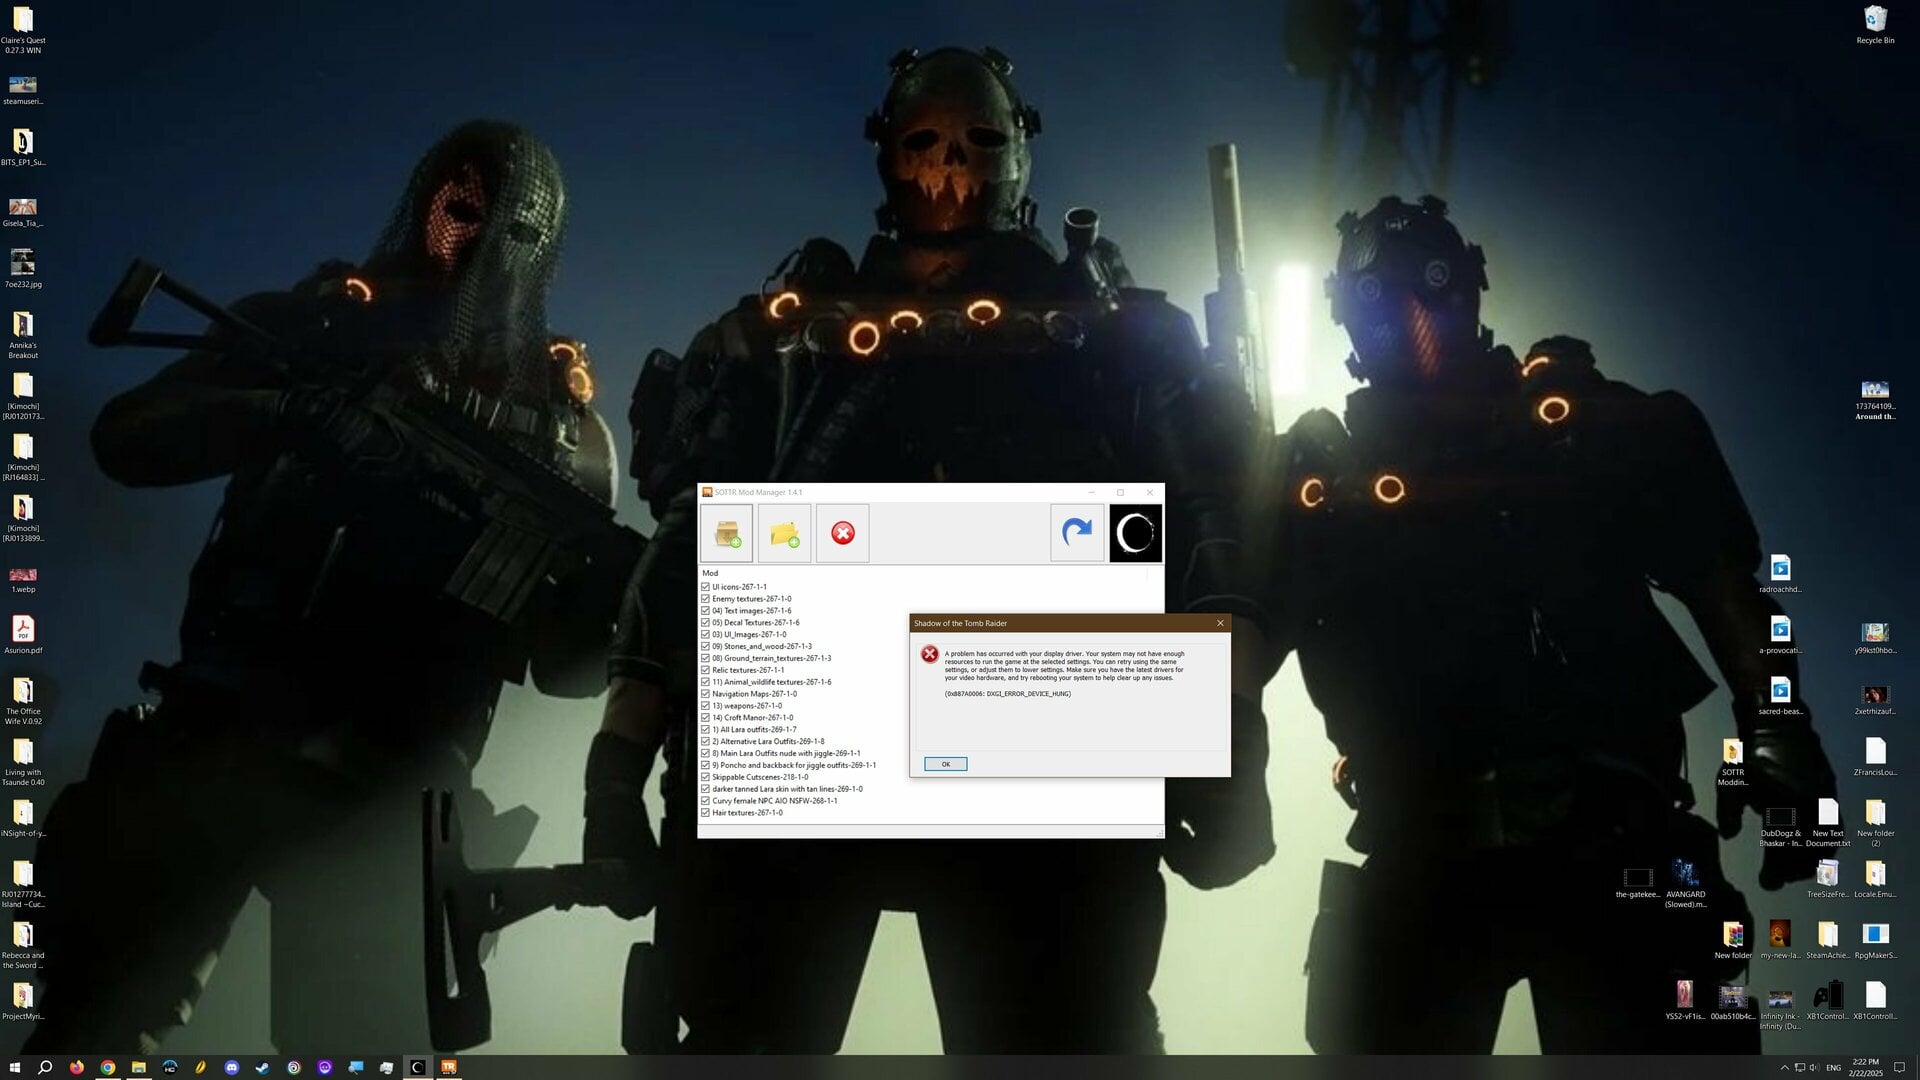Select the ProjectMyri desktop icon
The image size is (1920, 1080).
tap(23, 1001)
